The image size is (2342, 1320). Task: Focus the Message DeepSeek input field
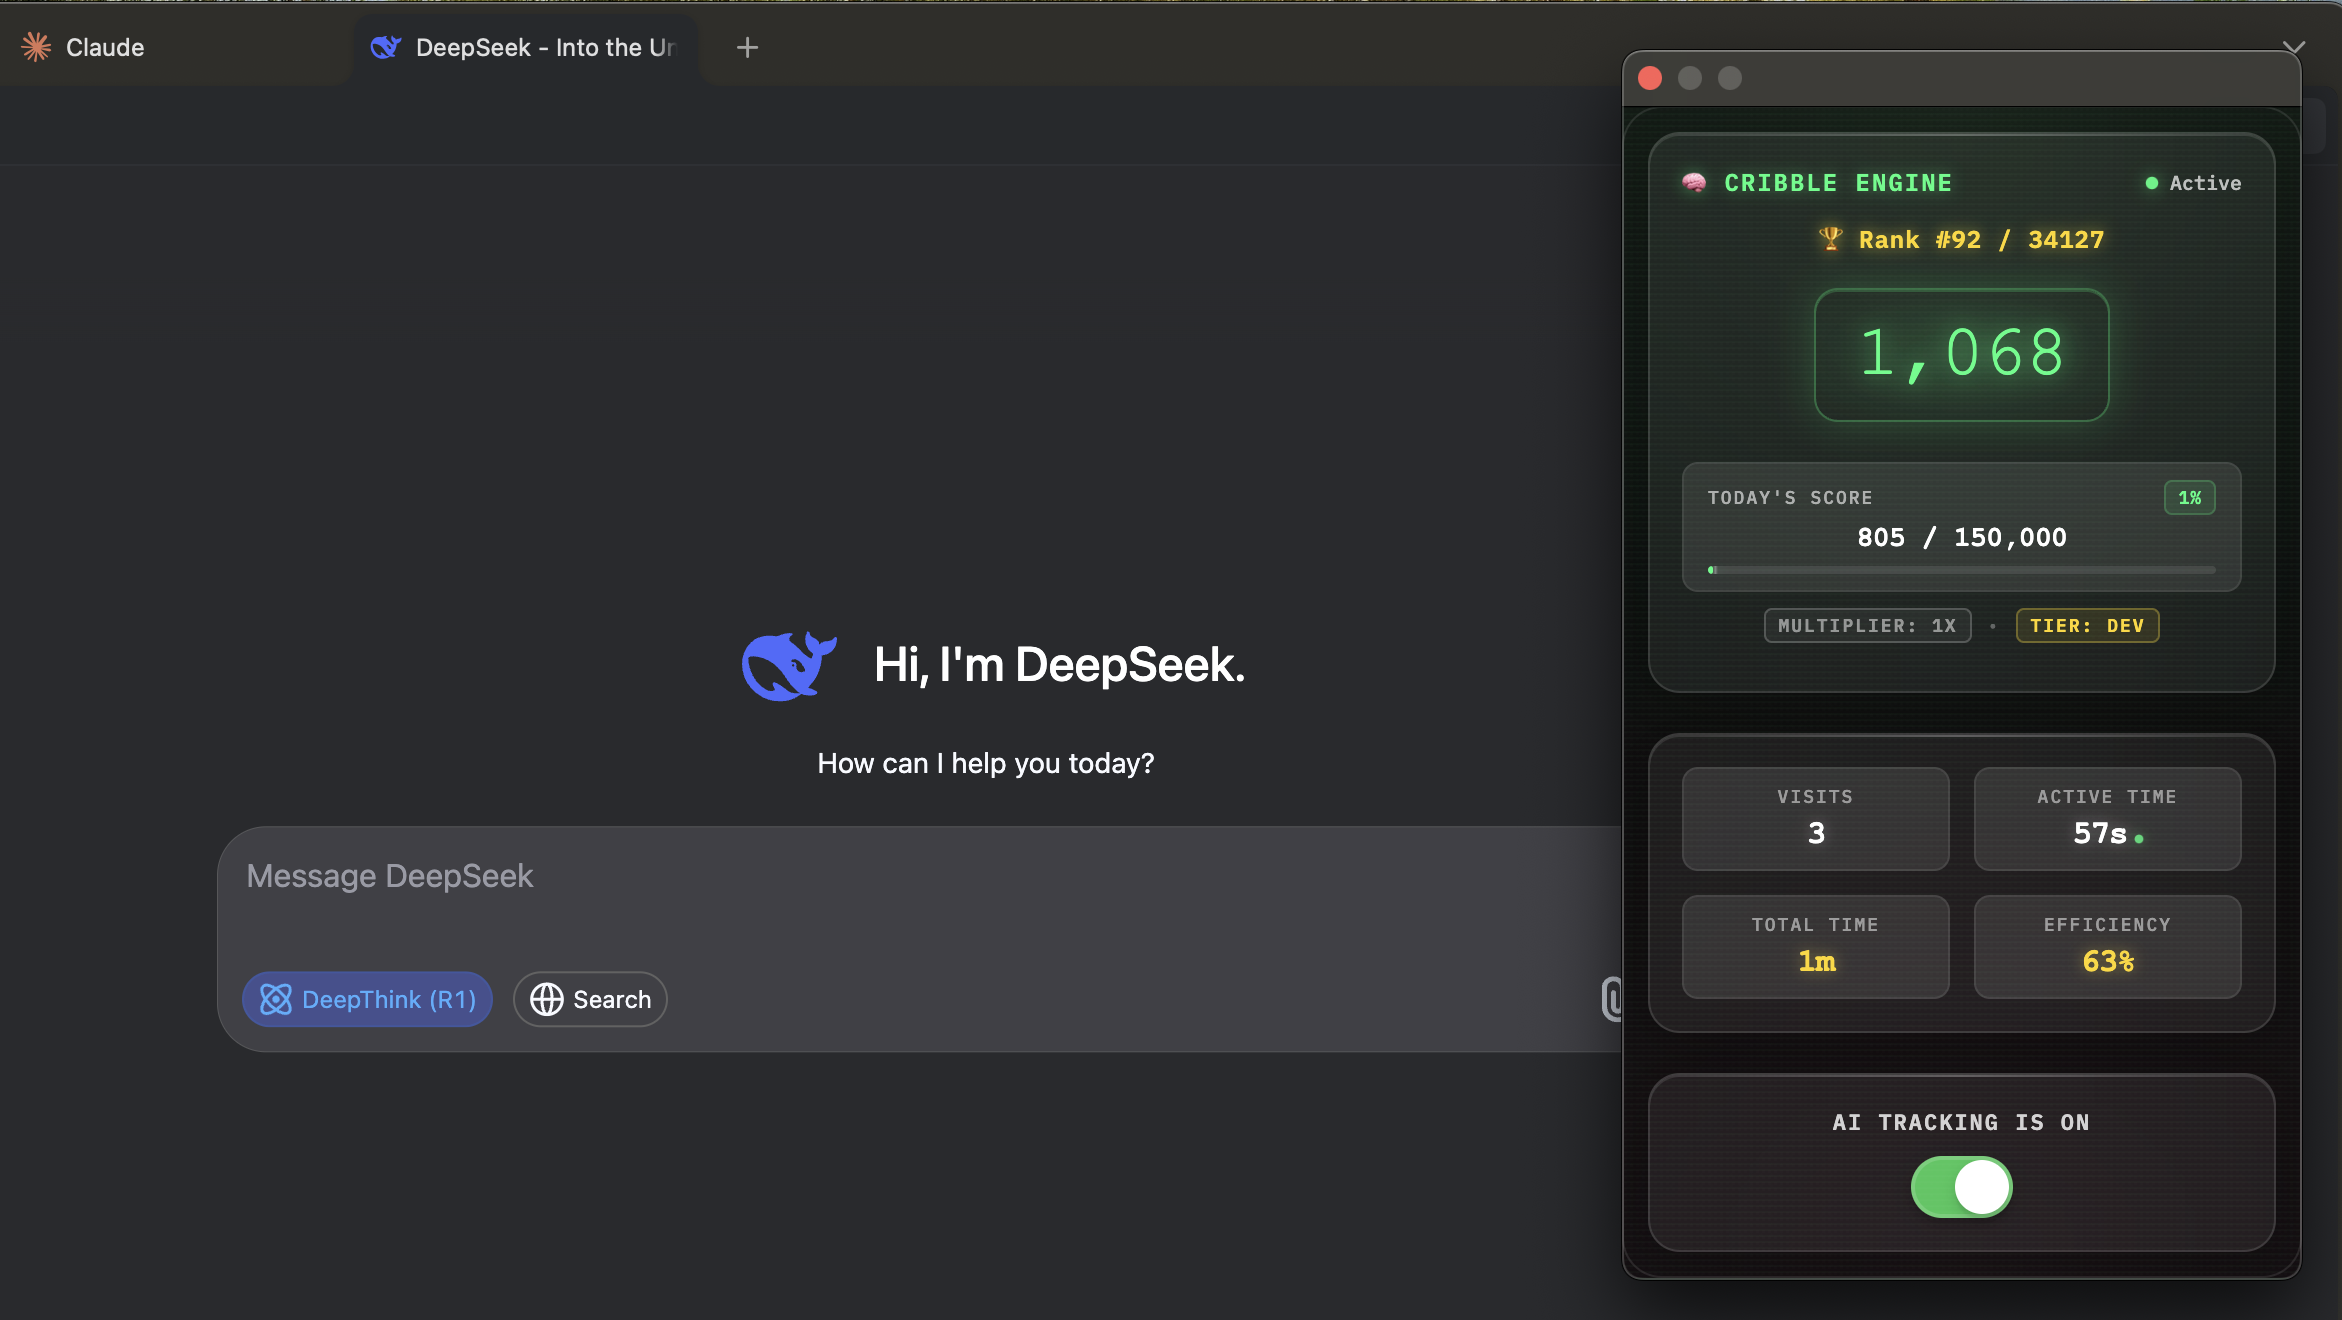(920, 877)
